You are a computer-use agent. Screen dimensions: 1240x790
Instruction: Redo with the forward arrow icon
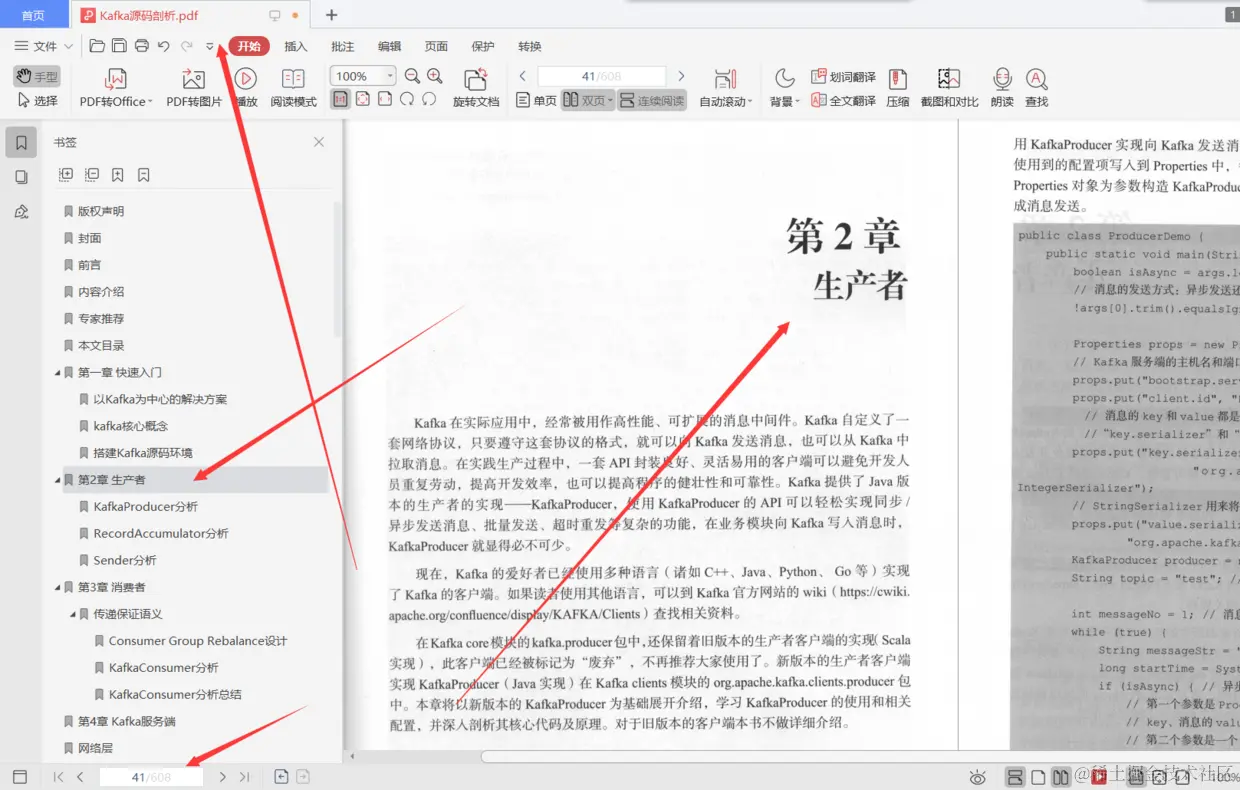(x=187, y=46)
